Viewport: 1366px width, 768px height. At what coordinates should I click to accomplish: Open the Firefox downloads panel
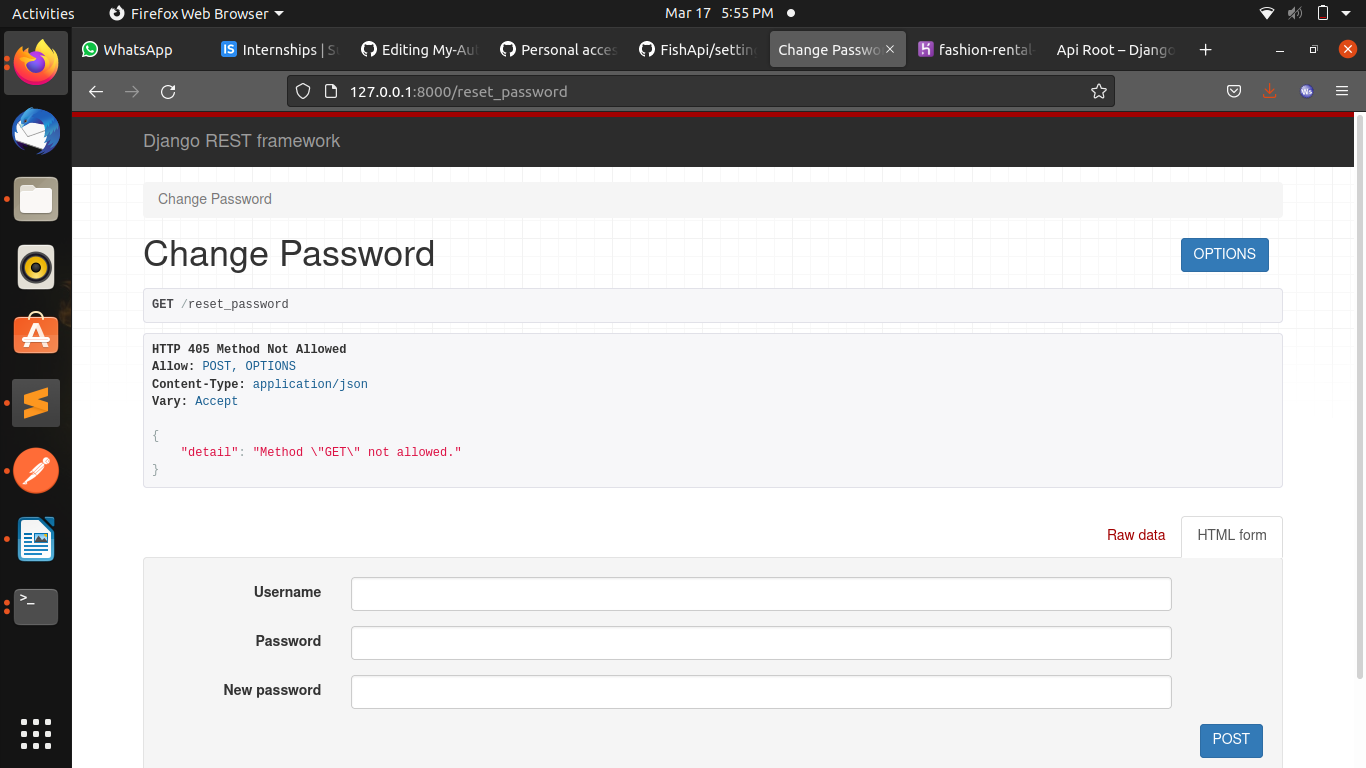[x=1270, y=91]
